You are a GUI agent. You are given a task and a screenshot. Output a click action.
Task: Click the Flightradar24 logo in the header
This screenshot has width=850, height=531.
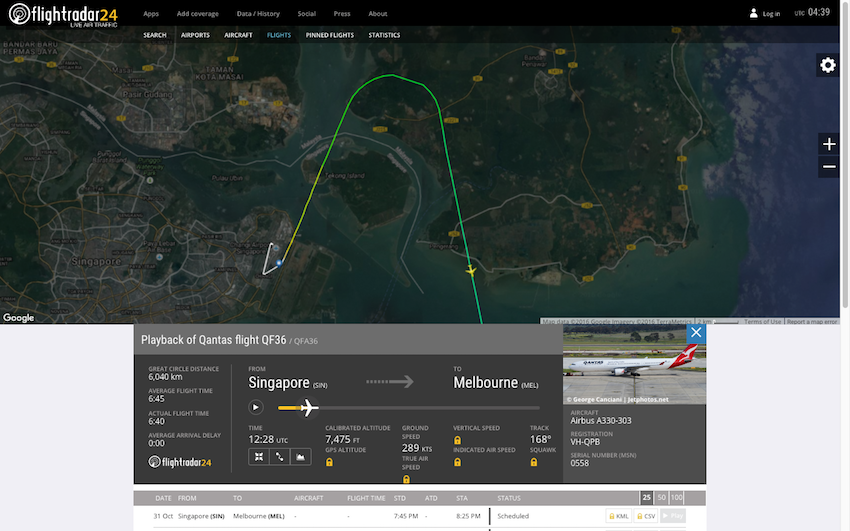pyautogui.click(x=63, y=14)
